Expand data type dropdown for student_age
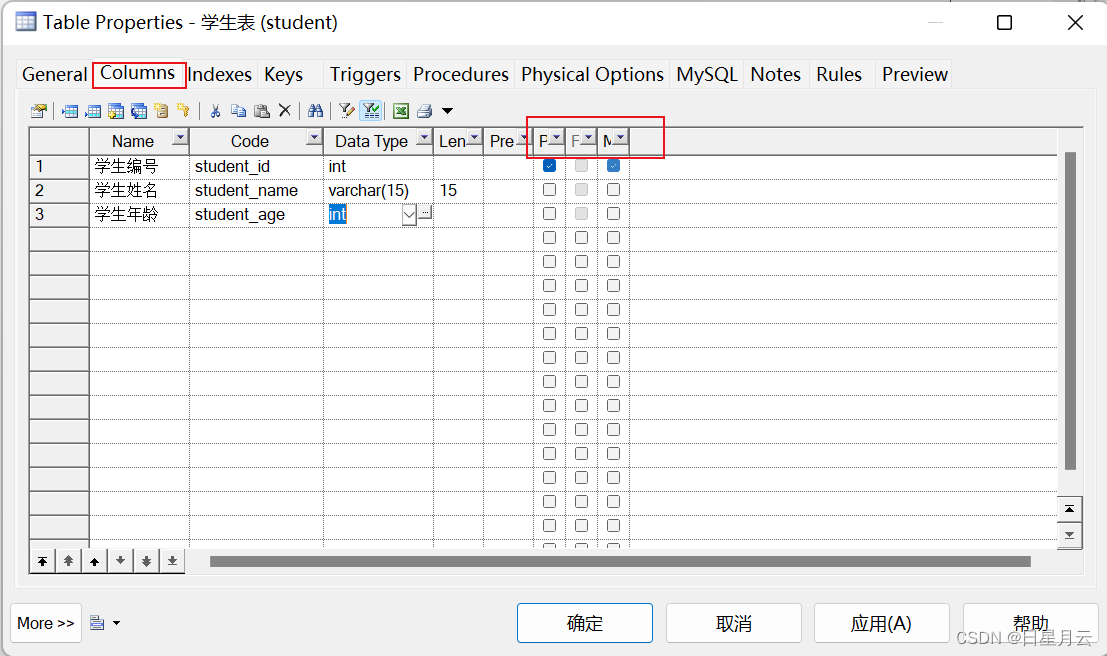Screen dimensions: 1107x656 click(x=409, y=215)
